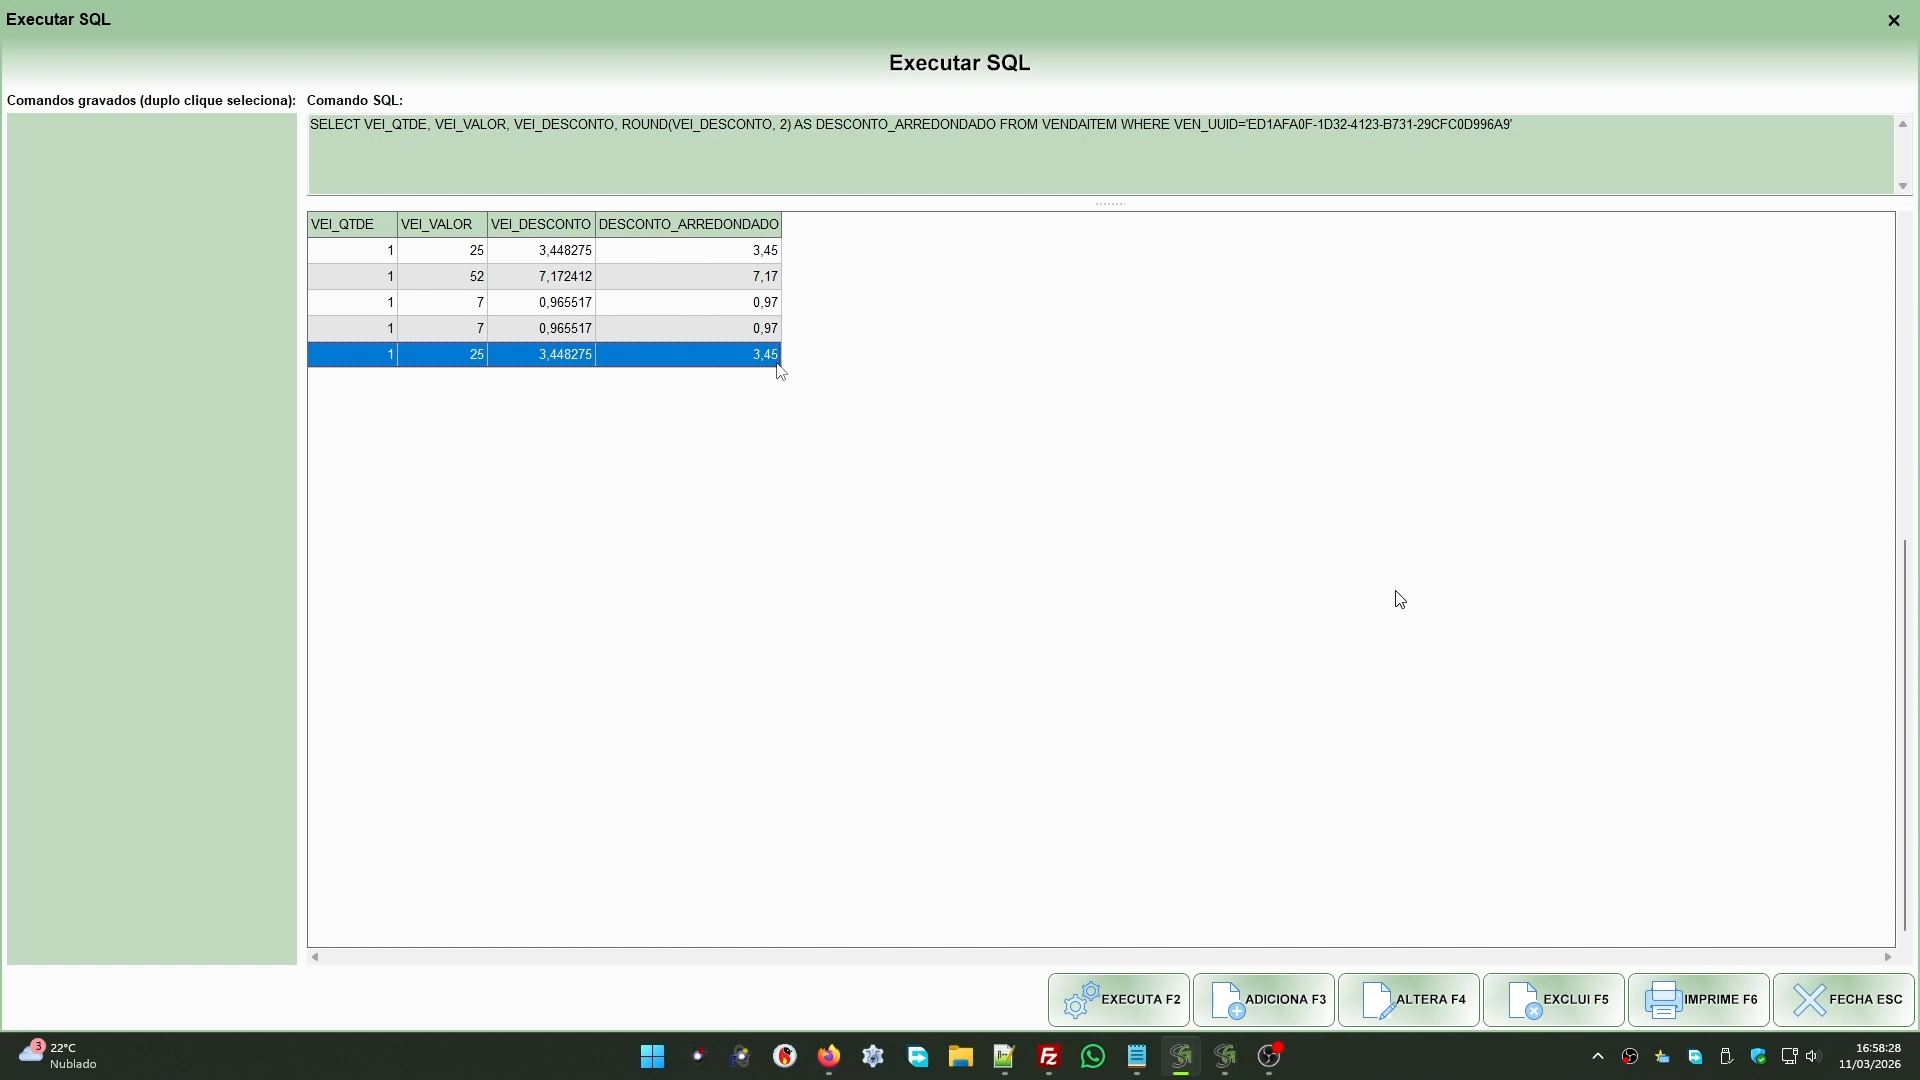The image size is (1920, 1080).
Task: Click results grid right scroll arrow
Action: click(x=1887, y=957)
